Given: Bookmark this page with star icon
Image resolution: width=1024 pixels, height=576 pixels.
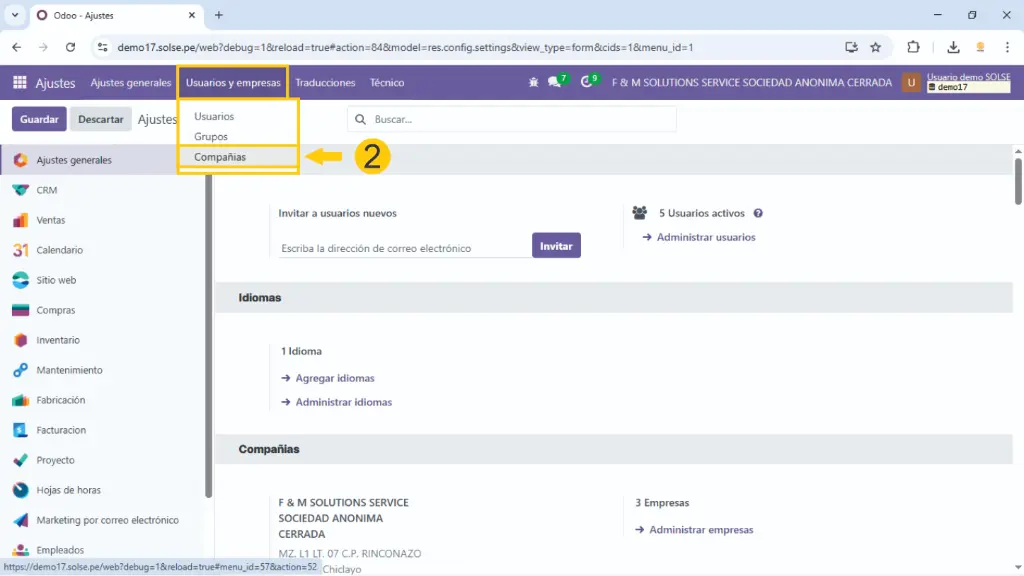Looking at the screenshot, I should click(x=875, y=47).
